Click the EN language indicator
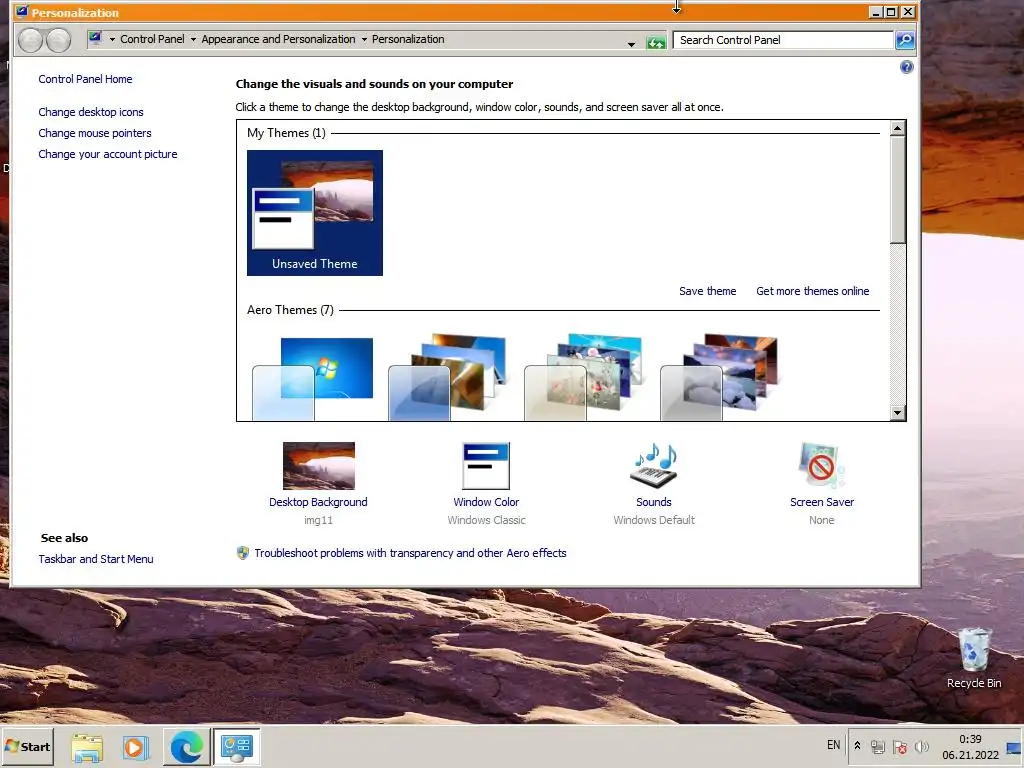 coord(833,745)
